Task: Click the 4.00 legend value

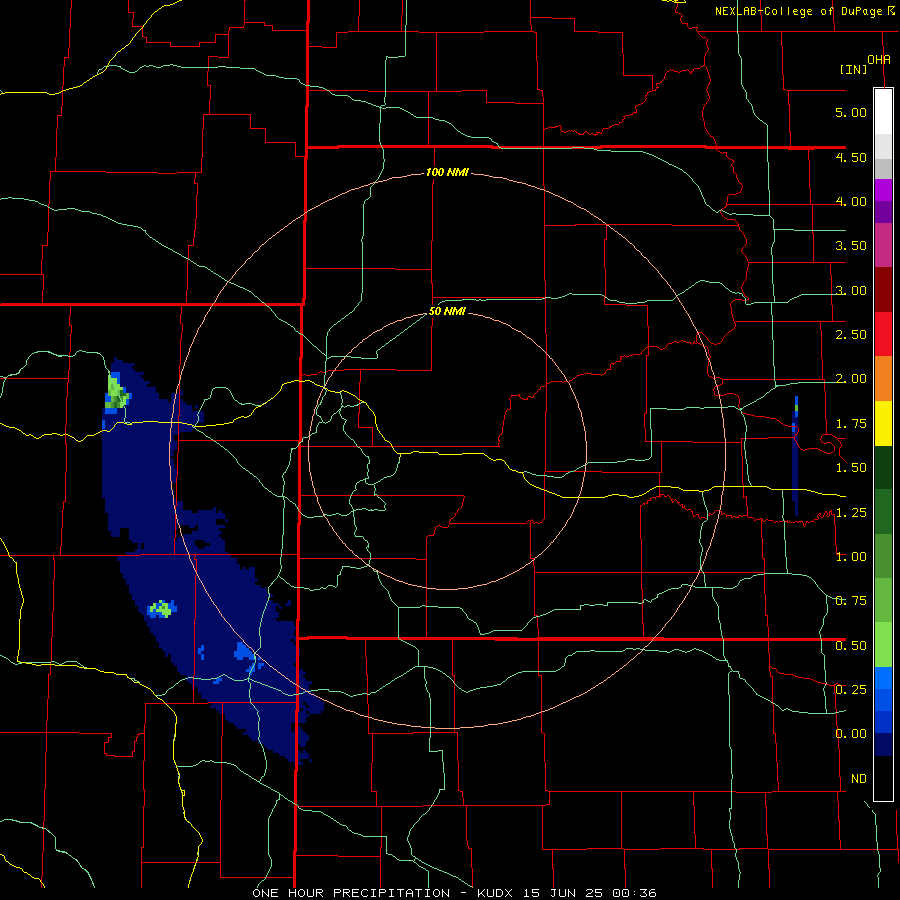Action: pos(851,201)
